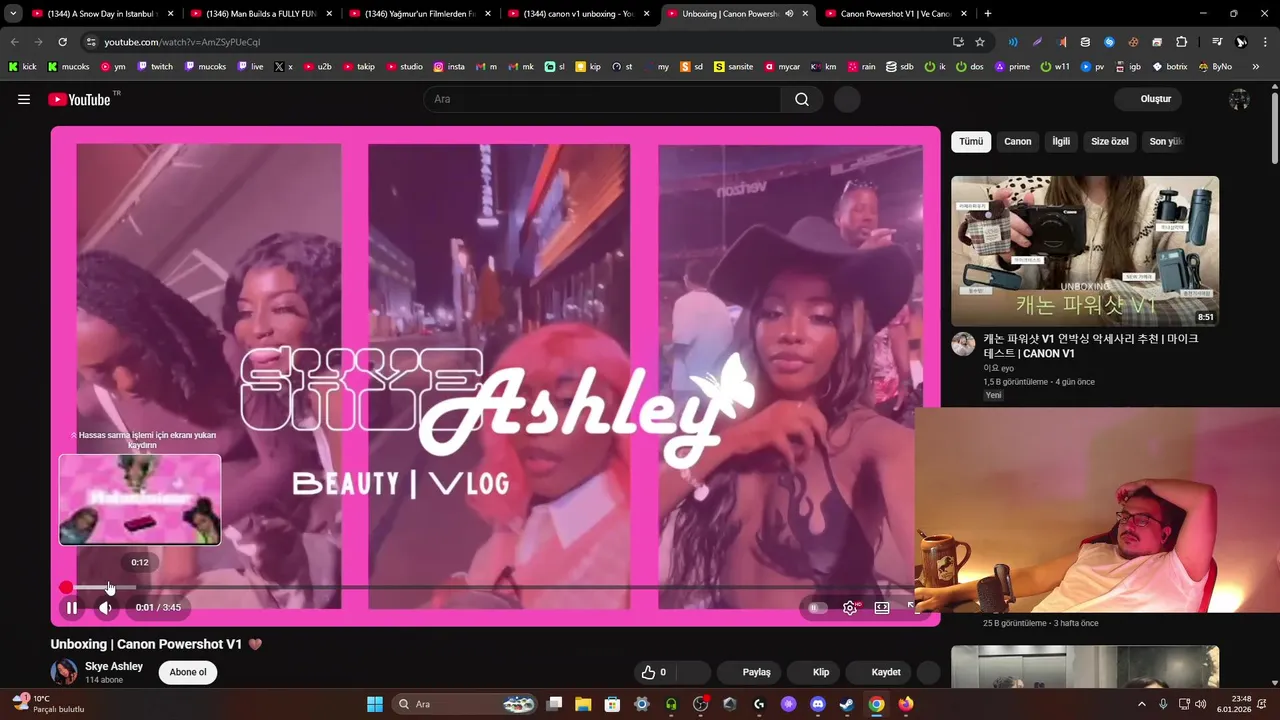Switch to Yağmur'un Filmlerden tab
This screenshot has height=720, width=1280.
pos(418,14)
